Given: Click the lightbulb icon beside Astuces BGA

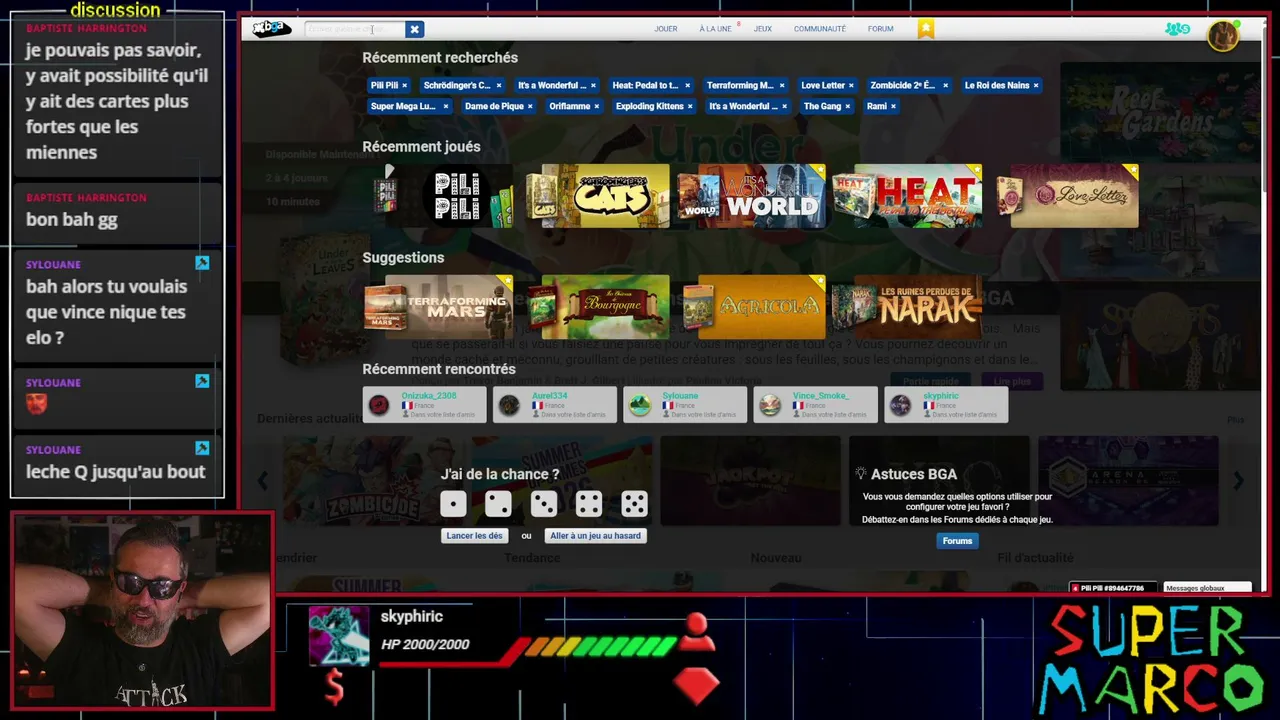Looking at the screenshot, I should 860,474.
